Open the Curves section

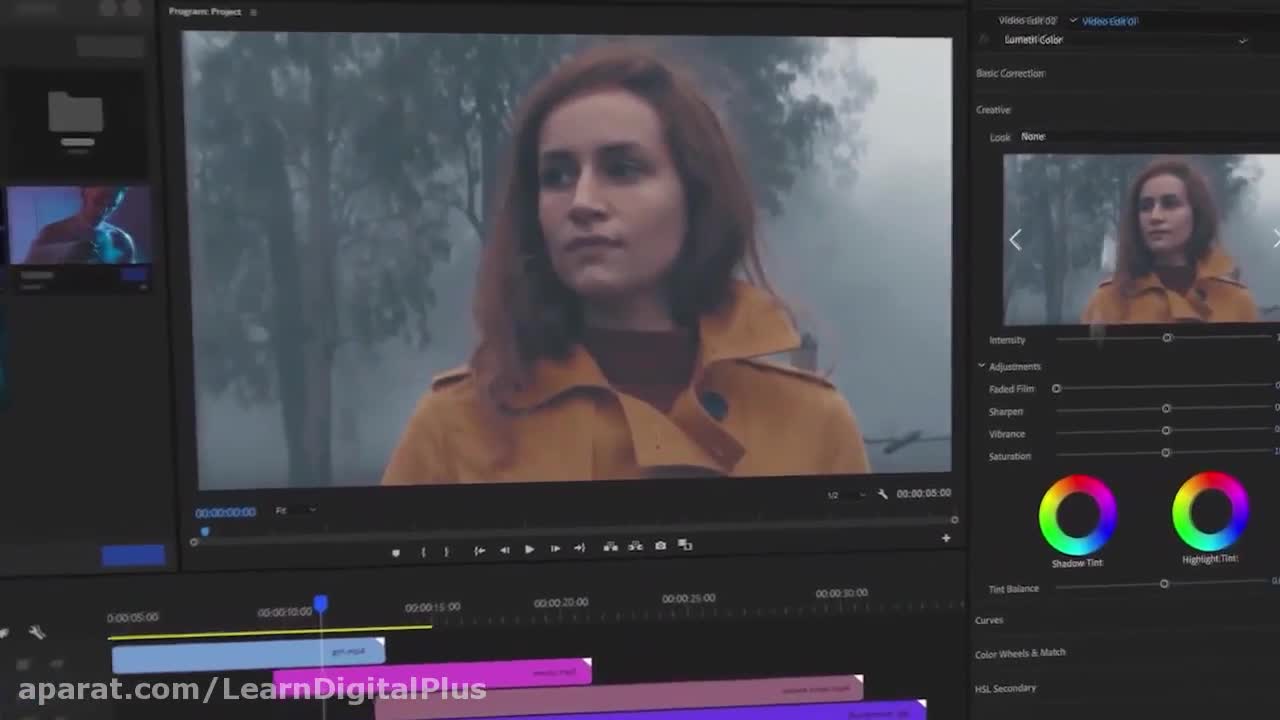click(x=989, y=620)
